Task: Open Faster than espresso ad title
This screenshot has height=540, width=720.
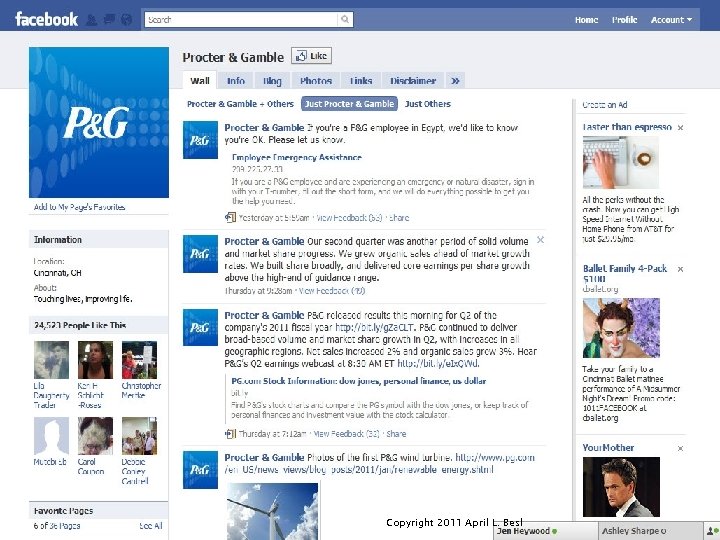Action: (x=627, y=127)
